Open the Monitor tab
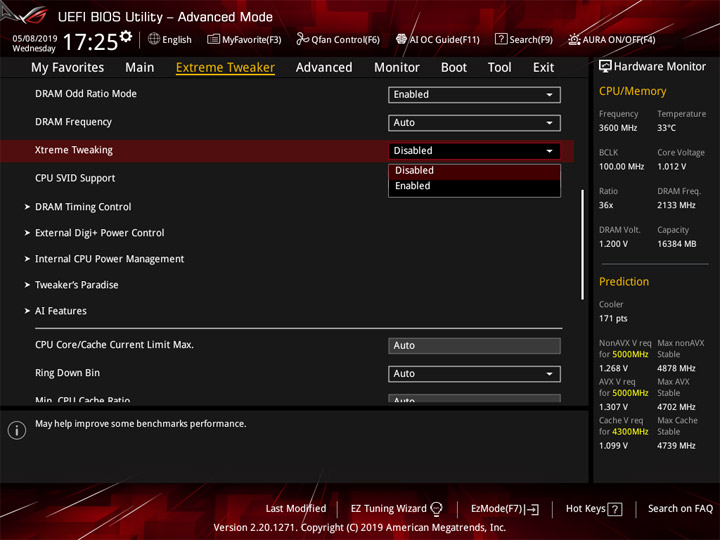 (397, 68)
